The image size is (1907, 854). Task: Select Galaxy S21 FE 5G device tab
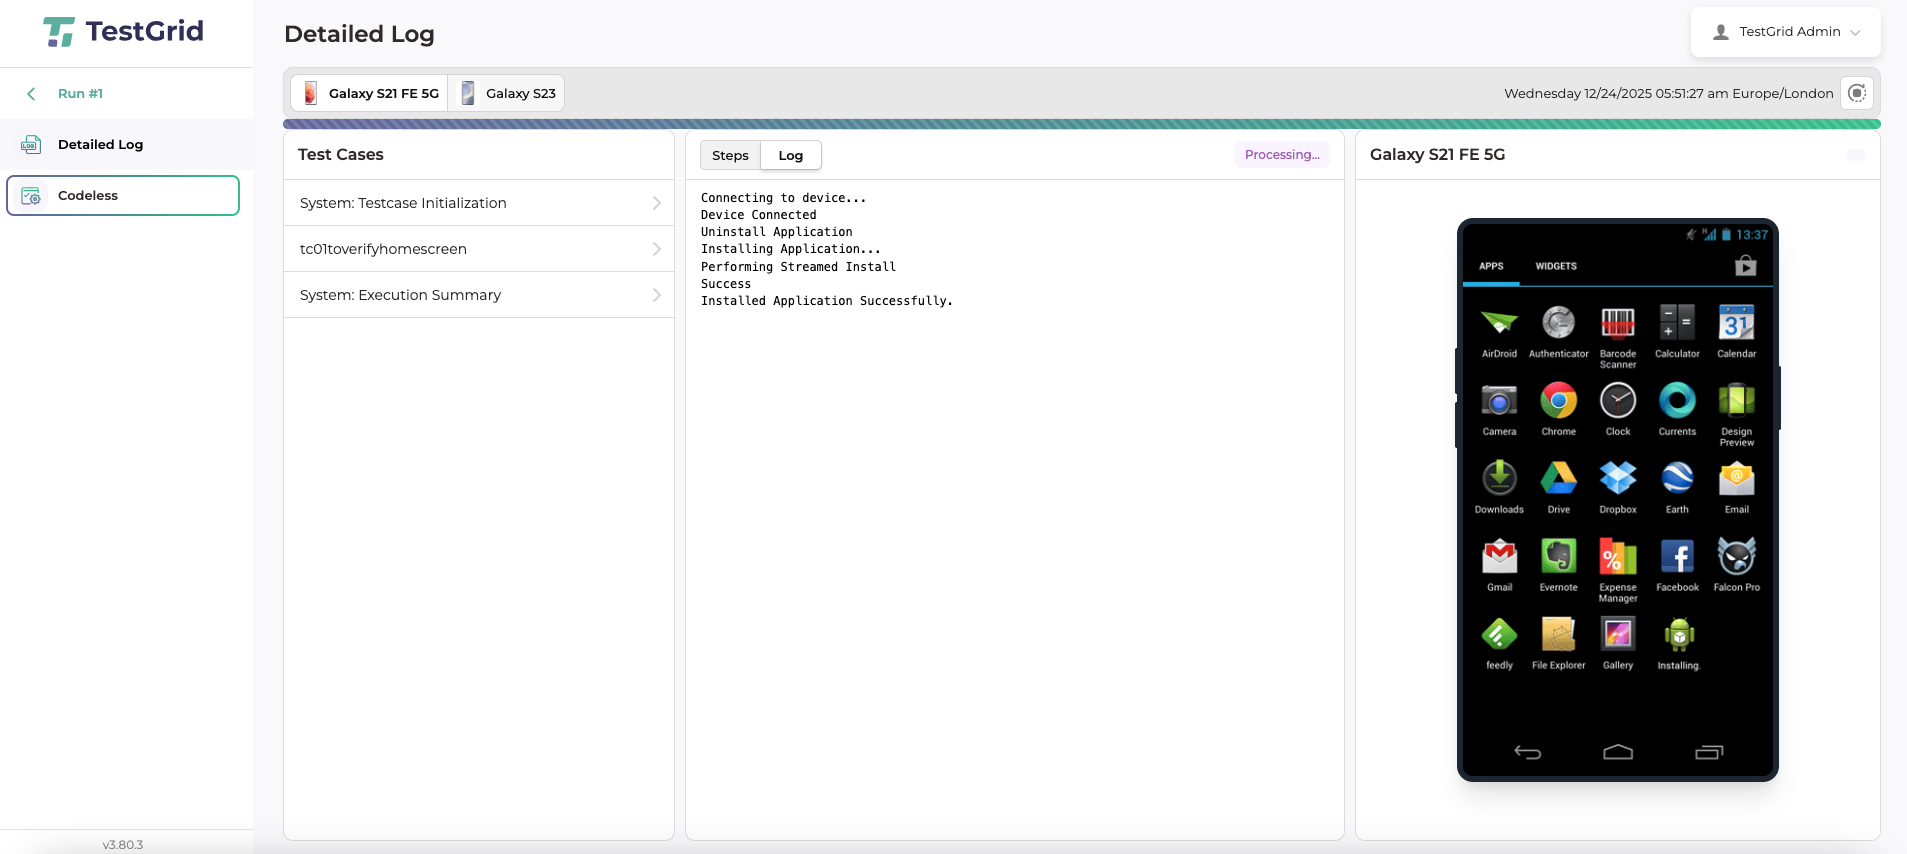click(x=370, y=94)
